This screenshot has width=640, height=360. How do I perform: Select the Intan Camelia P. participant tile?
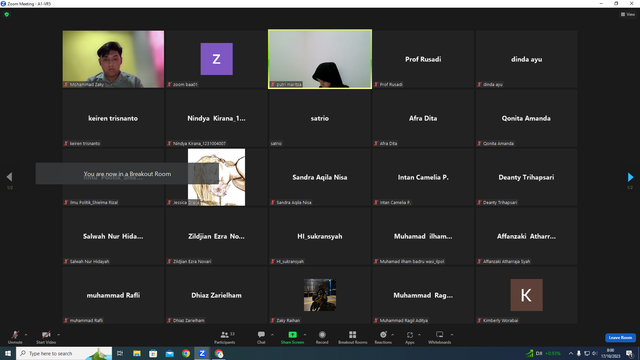coord(423,177)
